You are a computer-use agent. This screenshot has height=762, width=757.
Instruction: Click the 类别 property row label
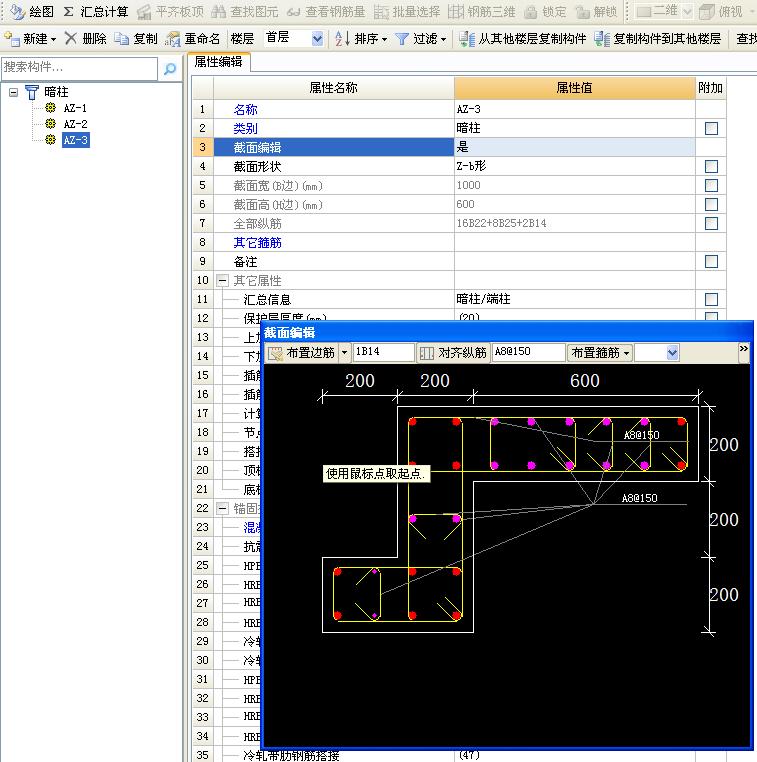pos(245,129)
